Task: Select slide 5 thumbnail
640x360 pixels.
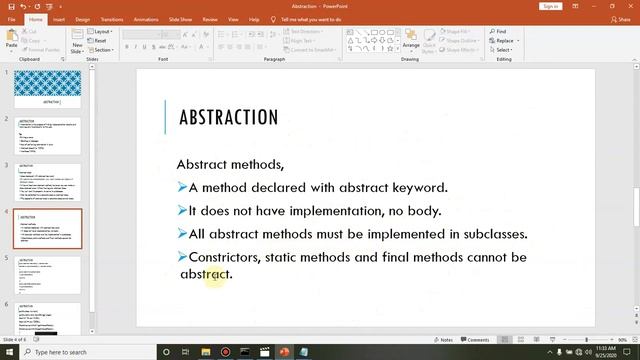Action: [x=48, y=275]
